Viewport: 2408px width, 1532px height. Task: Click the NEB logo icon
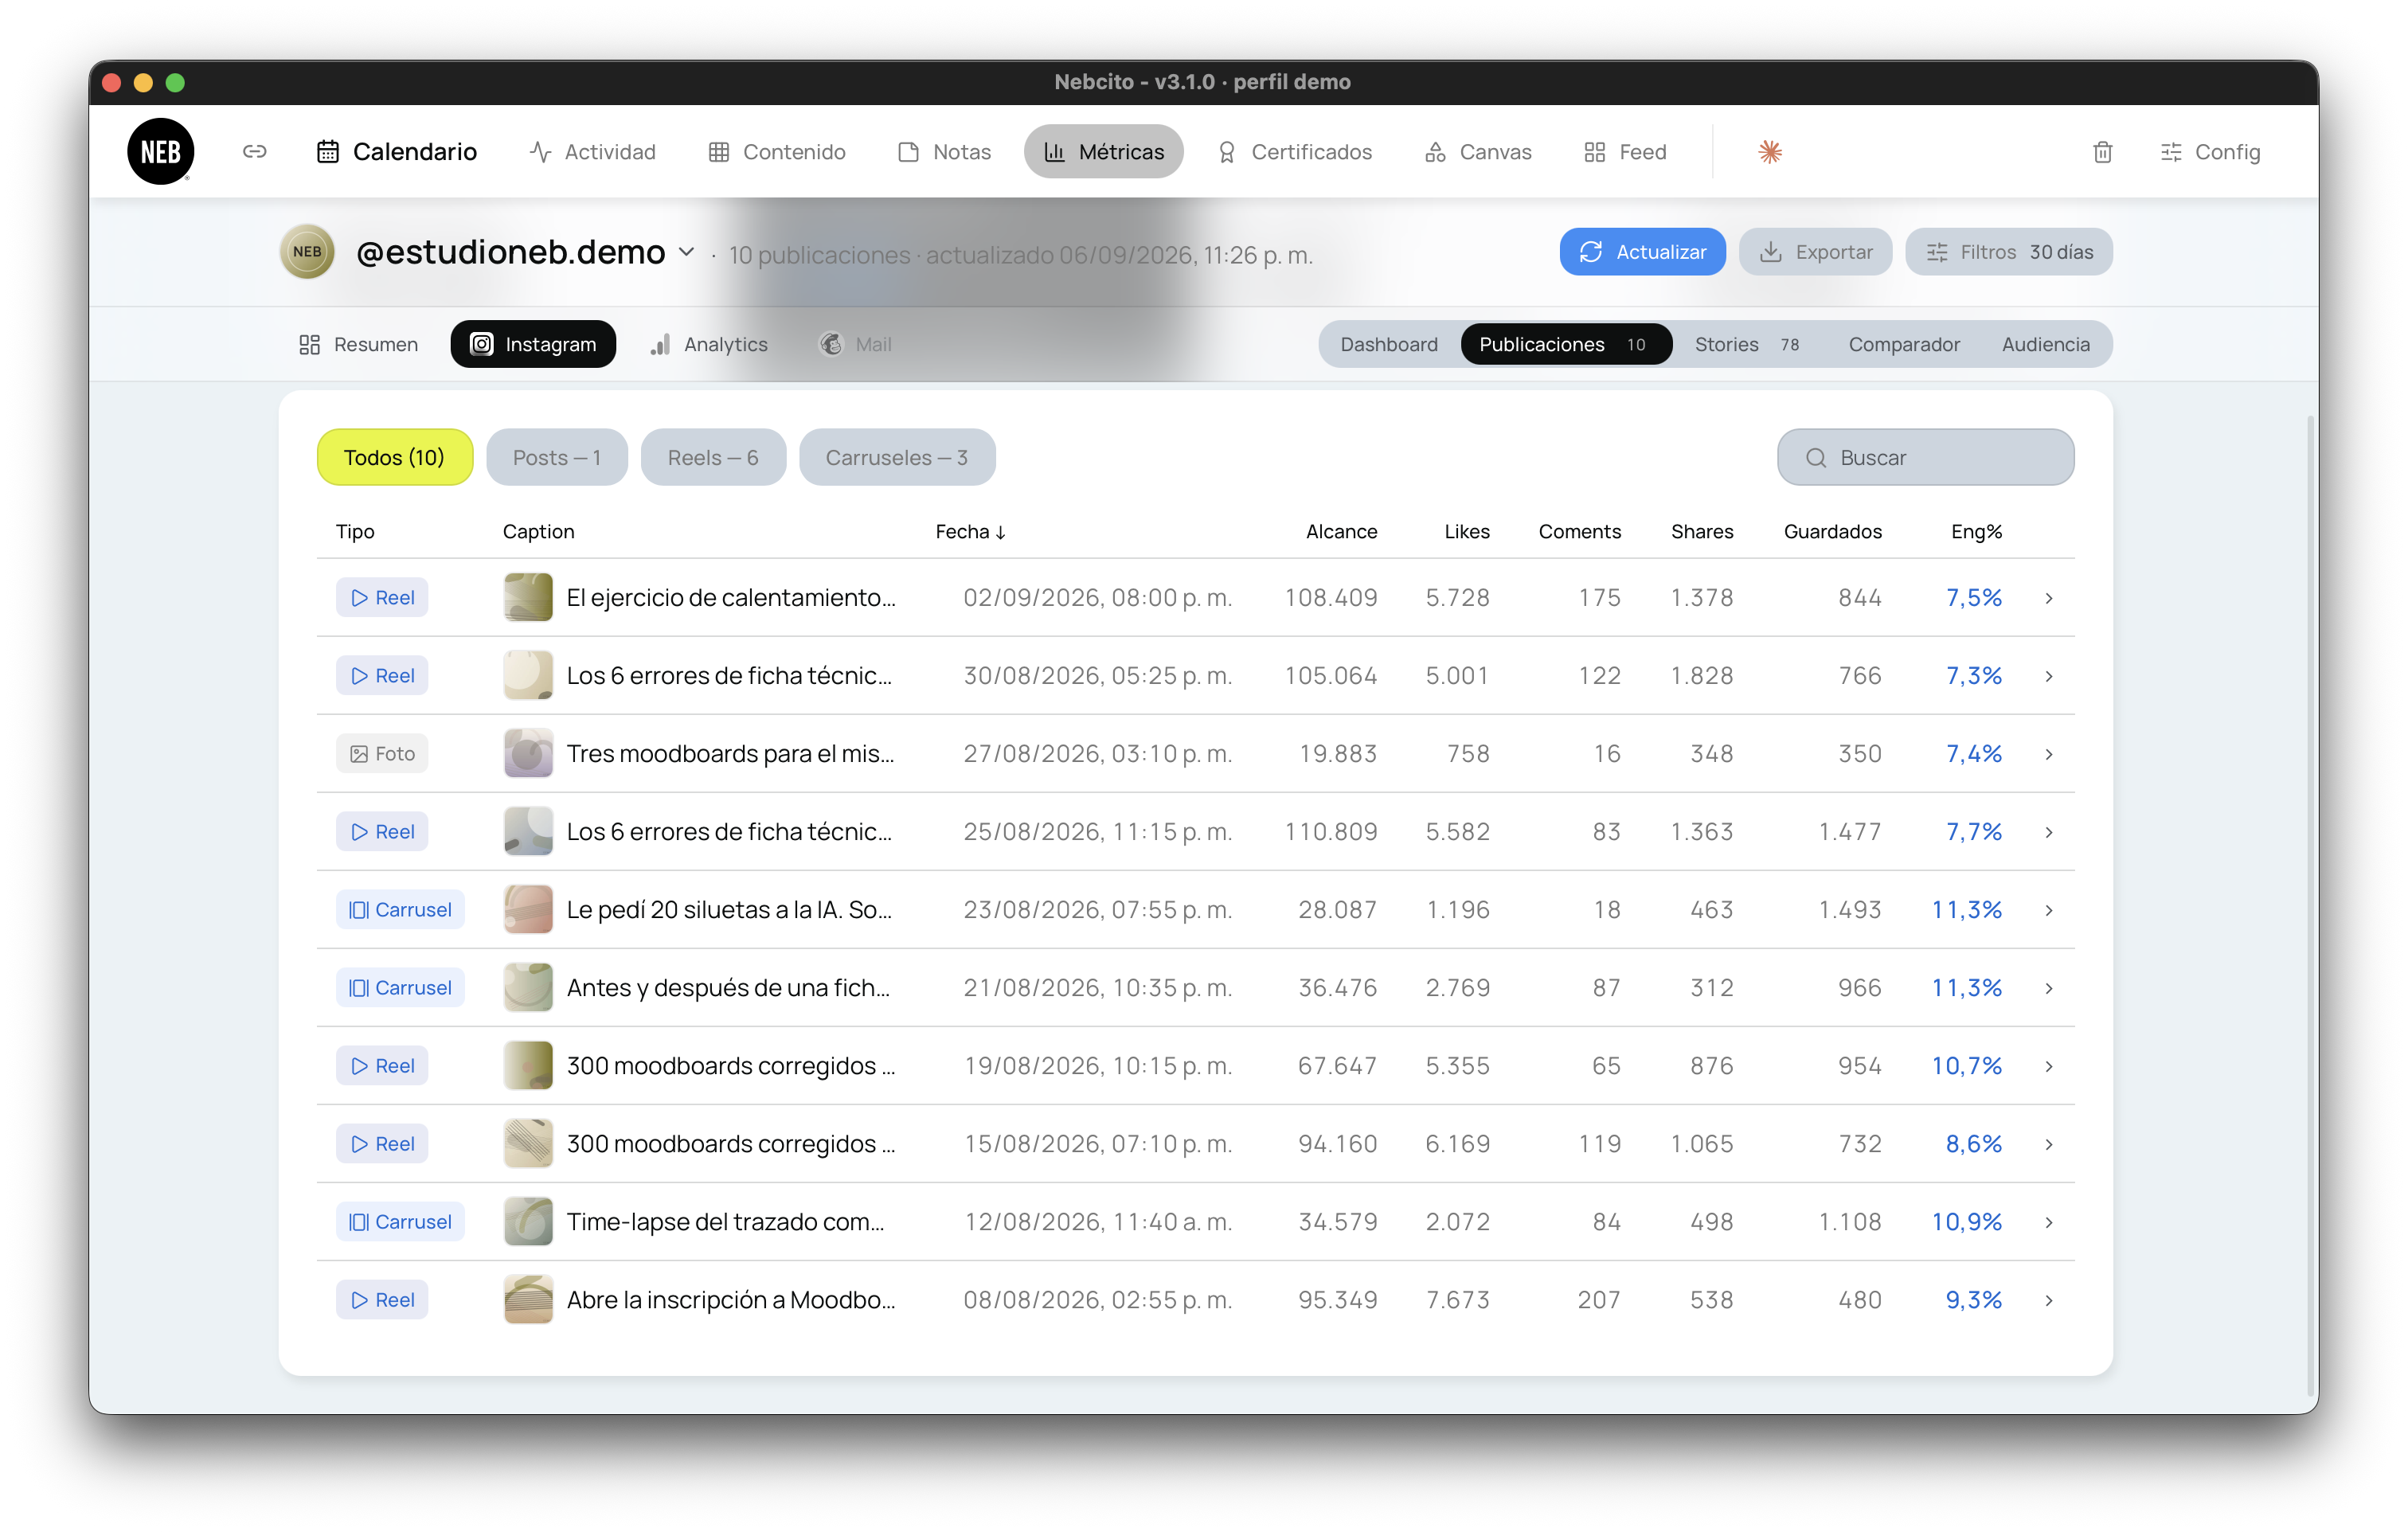pyautogui.click(x=160, y=152)
